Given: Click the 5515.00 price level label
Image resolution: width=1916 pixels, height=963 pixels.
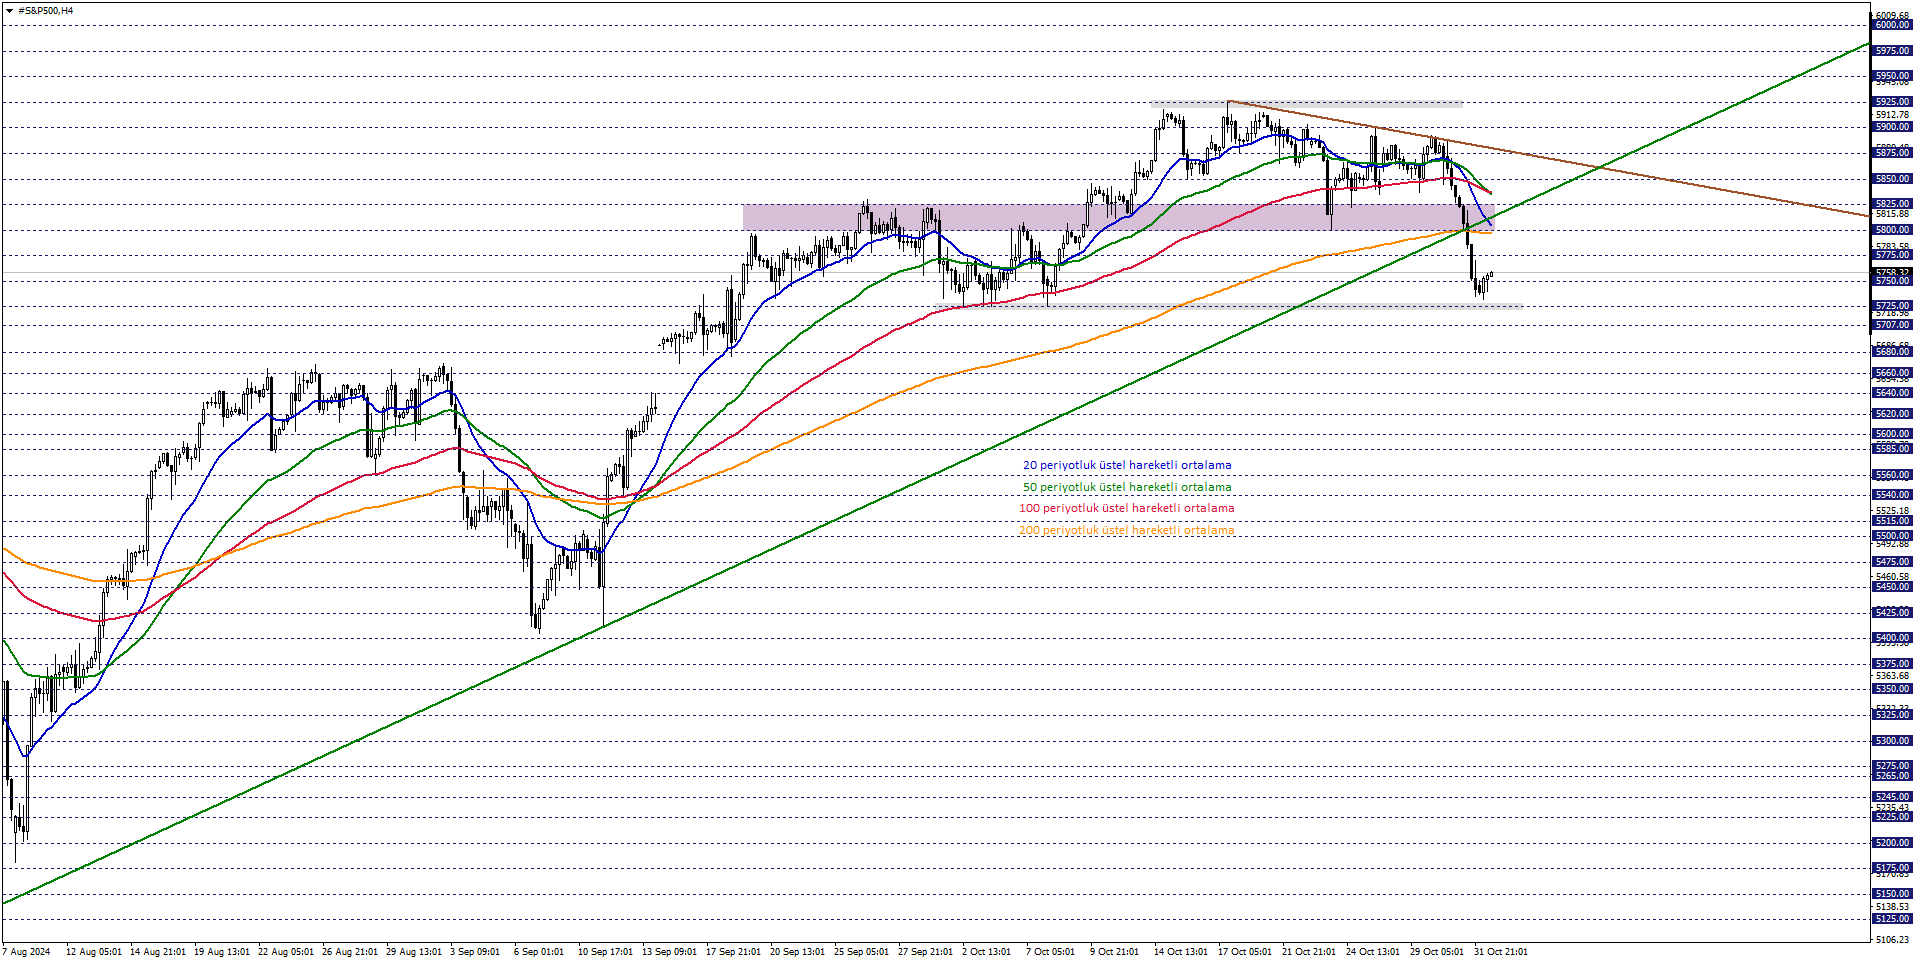Looking at the screenshot, I should [x=1892, y=521].
